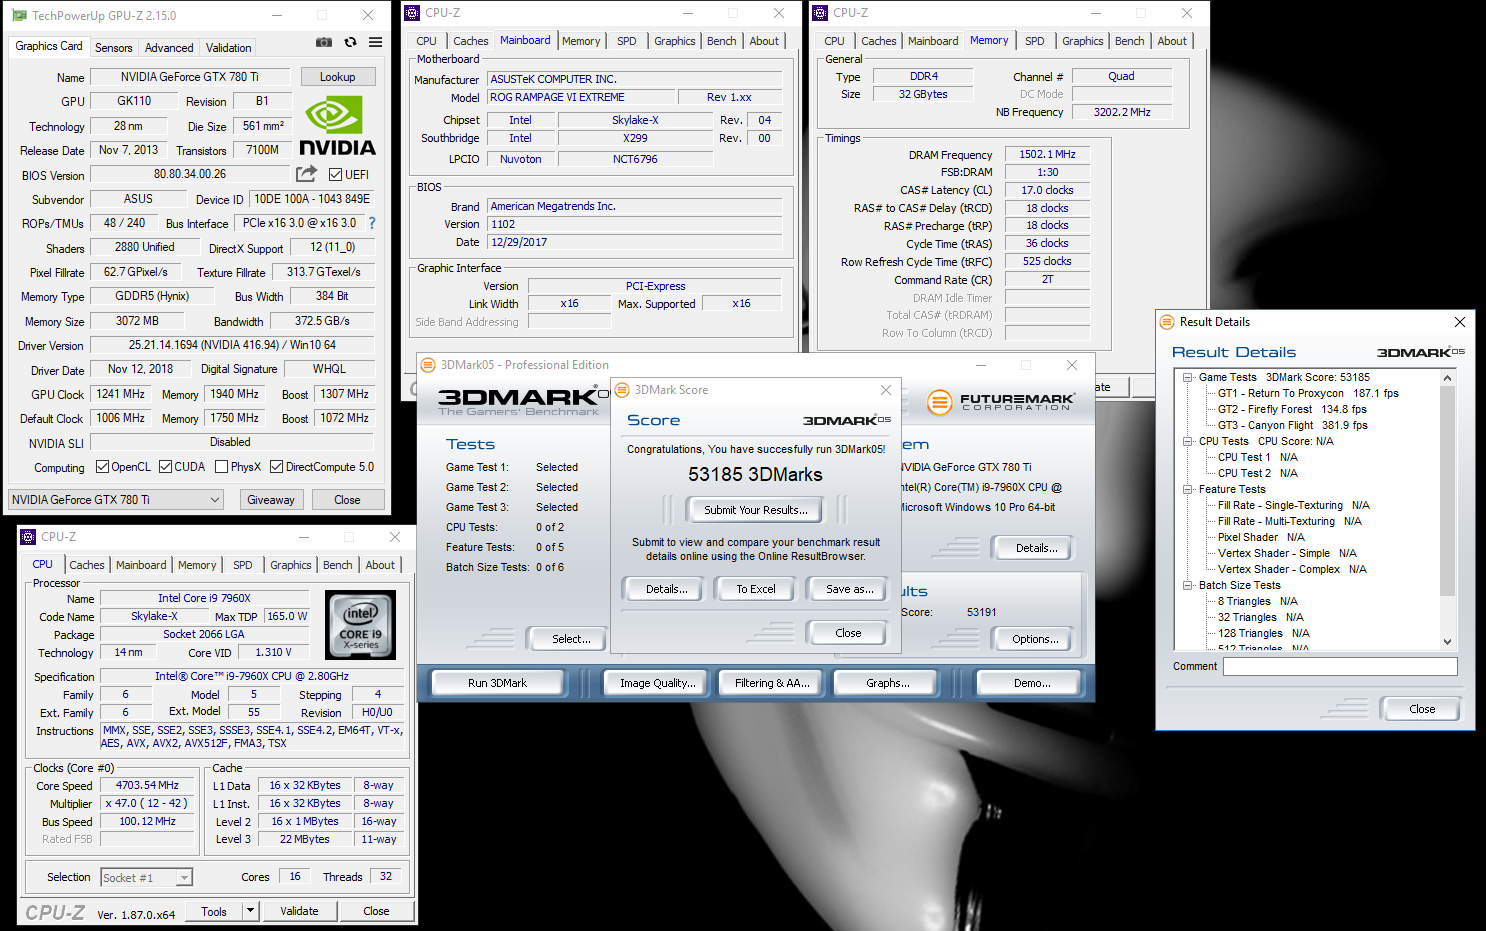This screenshot has width=1486, height=931.
Task: Toggle the OpenCL checkbox
Action: click(x=102, y=467)
